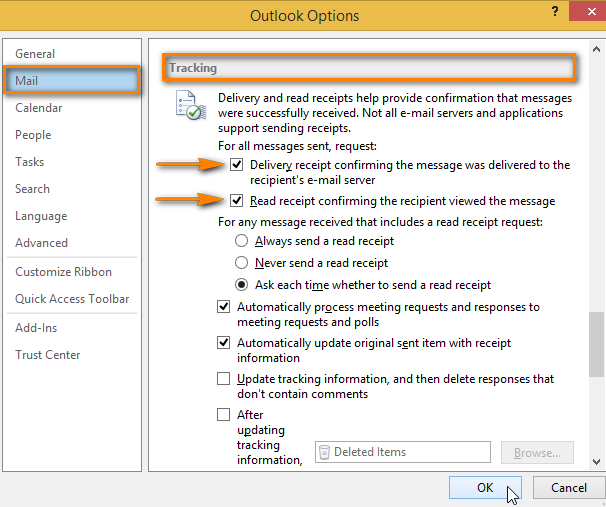Screen dimensions: 606x507
Task: Open the Mail options category
Action: click(x=71, y=80)
